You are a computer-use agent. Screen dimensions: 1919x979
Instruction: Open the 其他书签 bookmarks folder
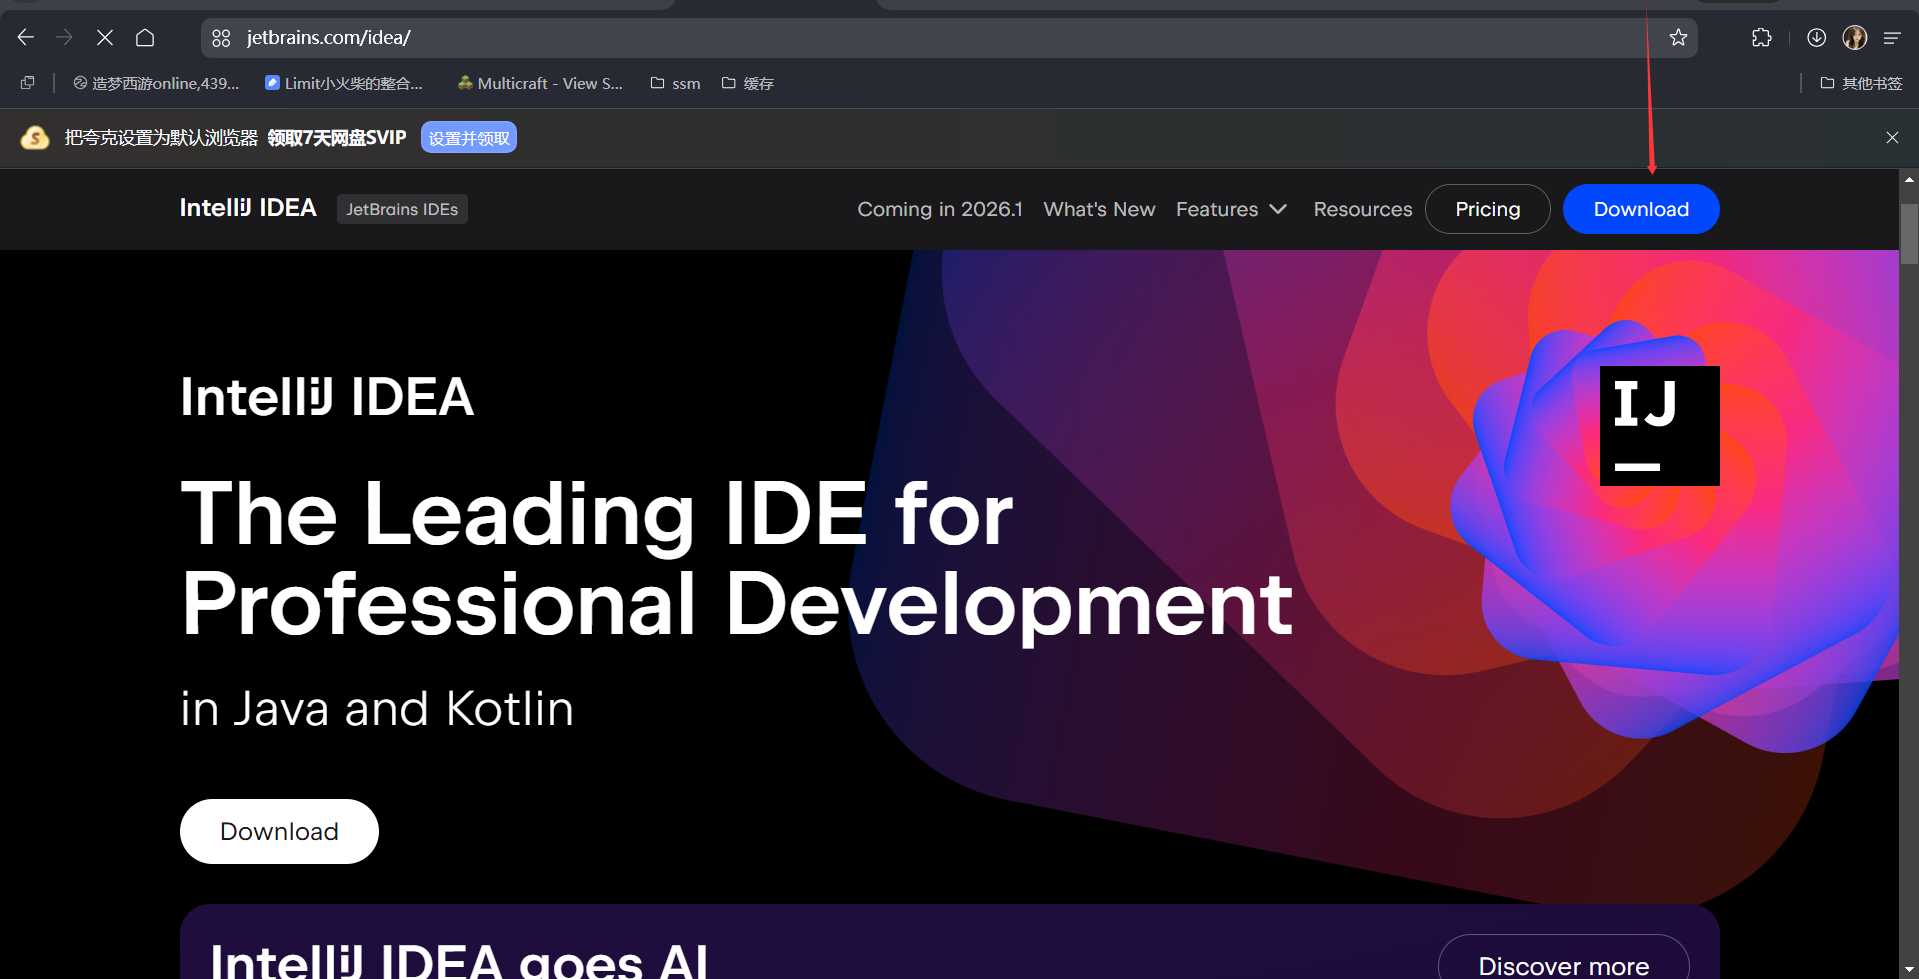click(x=1861, y=83)
